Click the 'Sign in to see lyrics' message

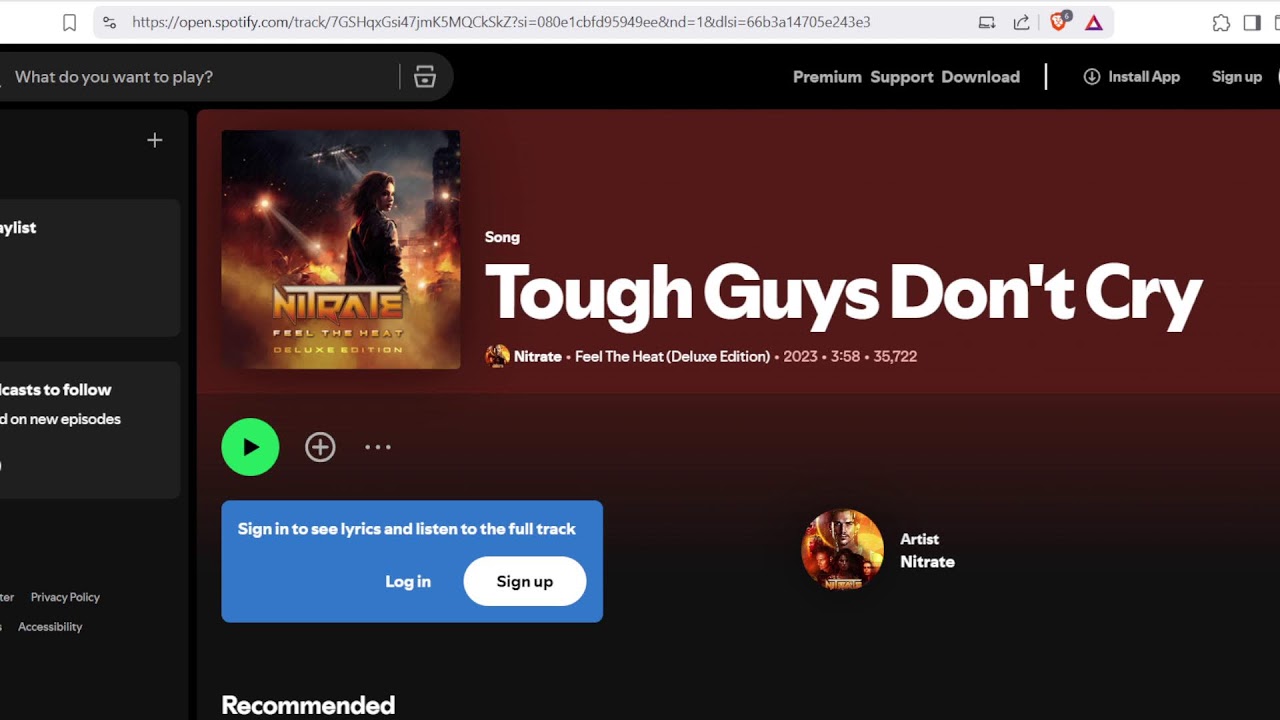407,529
